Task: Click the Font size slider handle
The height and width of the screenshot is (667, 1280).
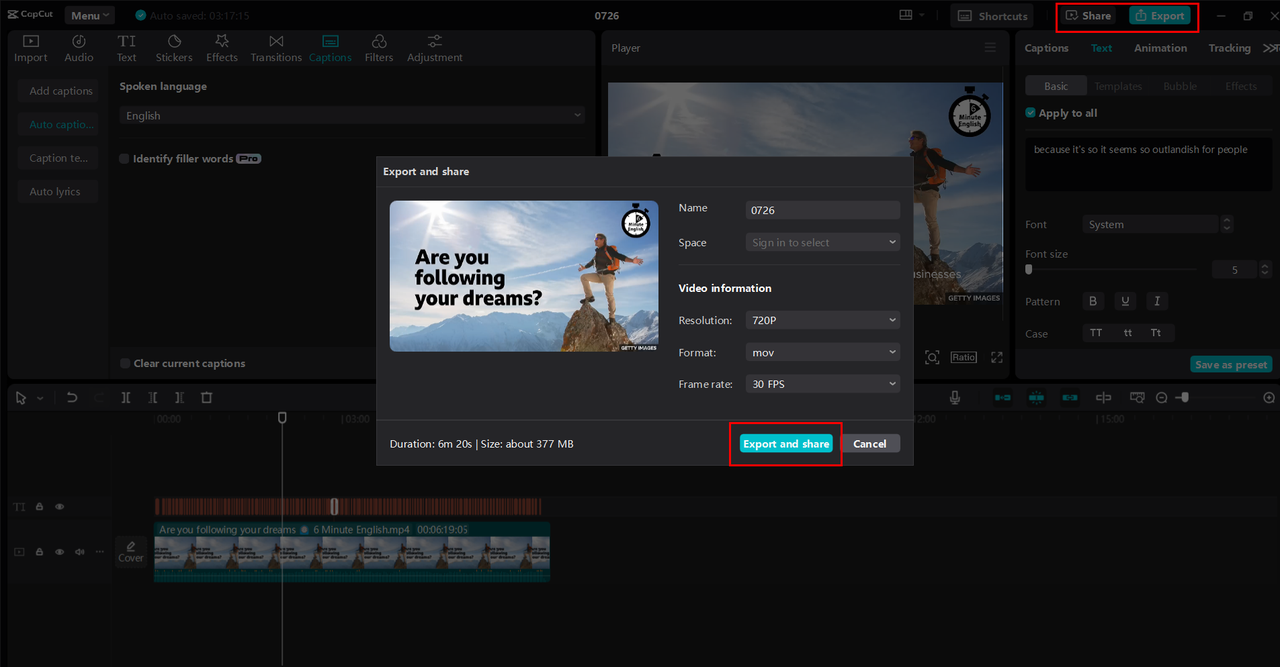Action: [1029, 270]
